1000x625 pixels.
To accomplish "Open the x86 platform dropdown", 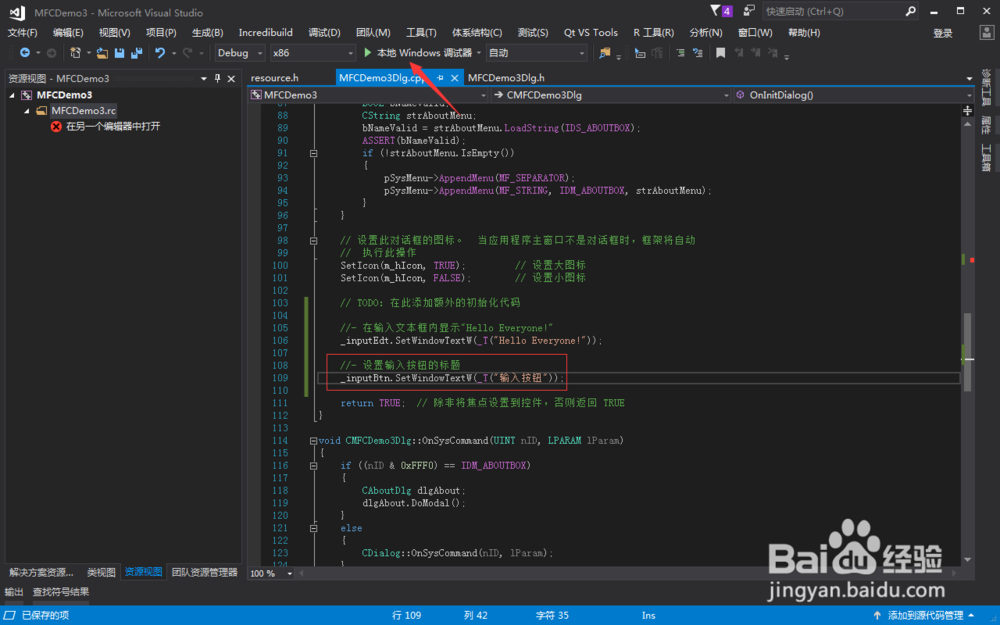I will click(x=312, y=53).
